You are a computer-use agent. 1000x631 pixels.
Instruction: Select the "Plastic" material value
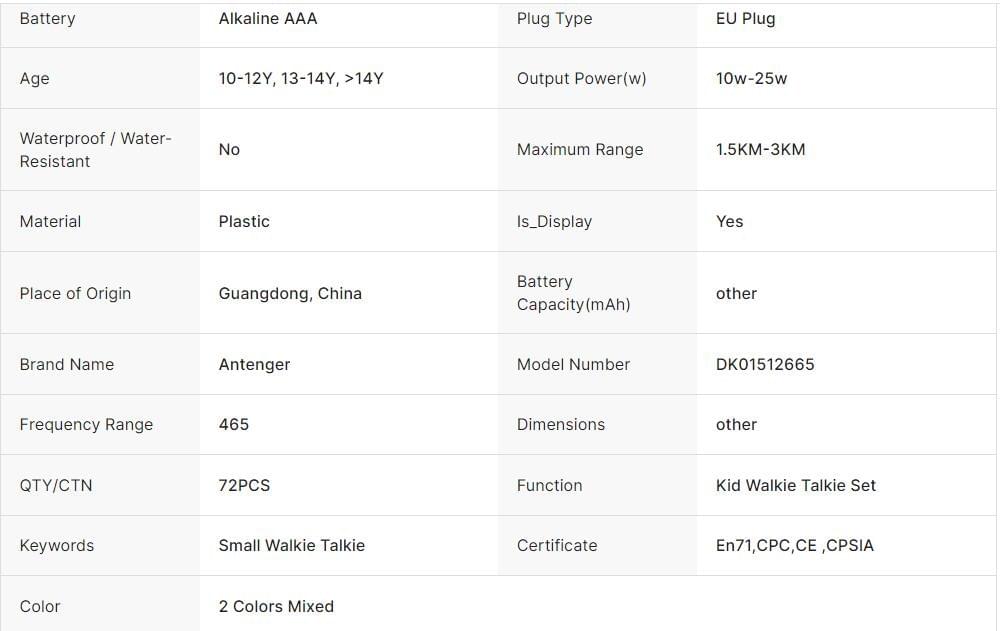pos(244,222)
